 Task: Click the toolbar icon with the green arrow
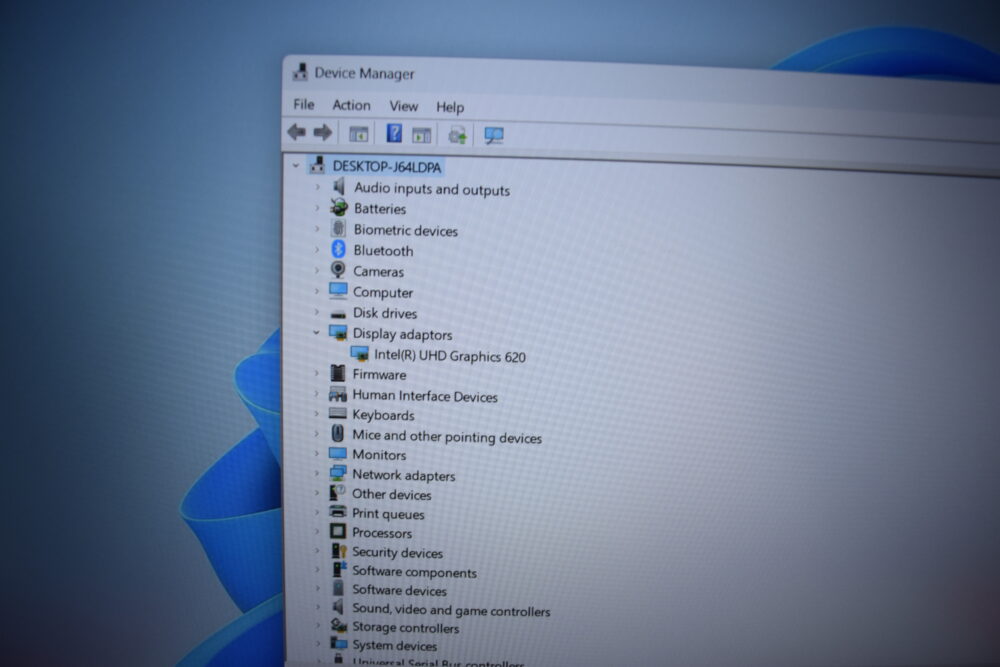pos(457,135)
